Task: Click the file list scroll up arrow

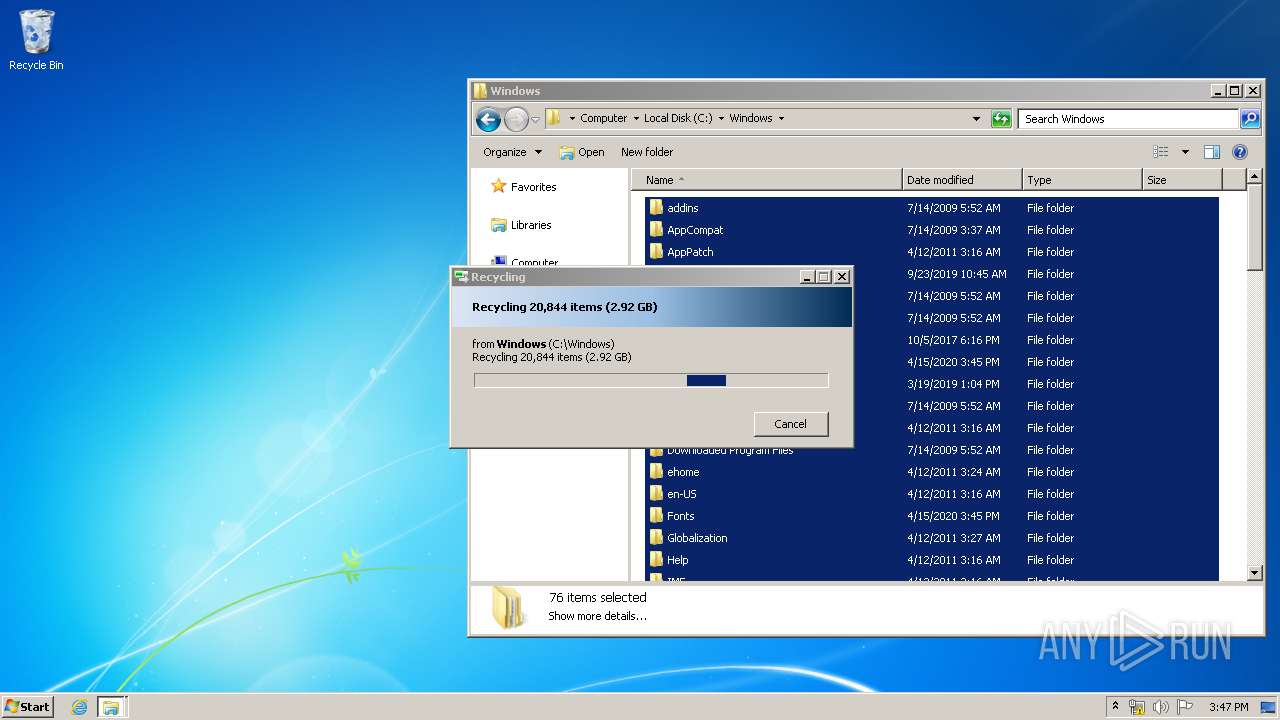Action: tap(1256, 178)
